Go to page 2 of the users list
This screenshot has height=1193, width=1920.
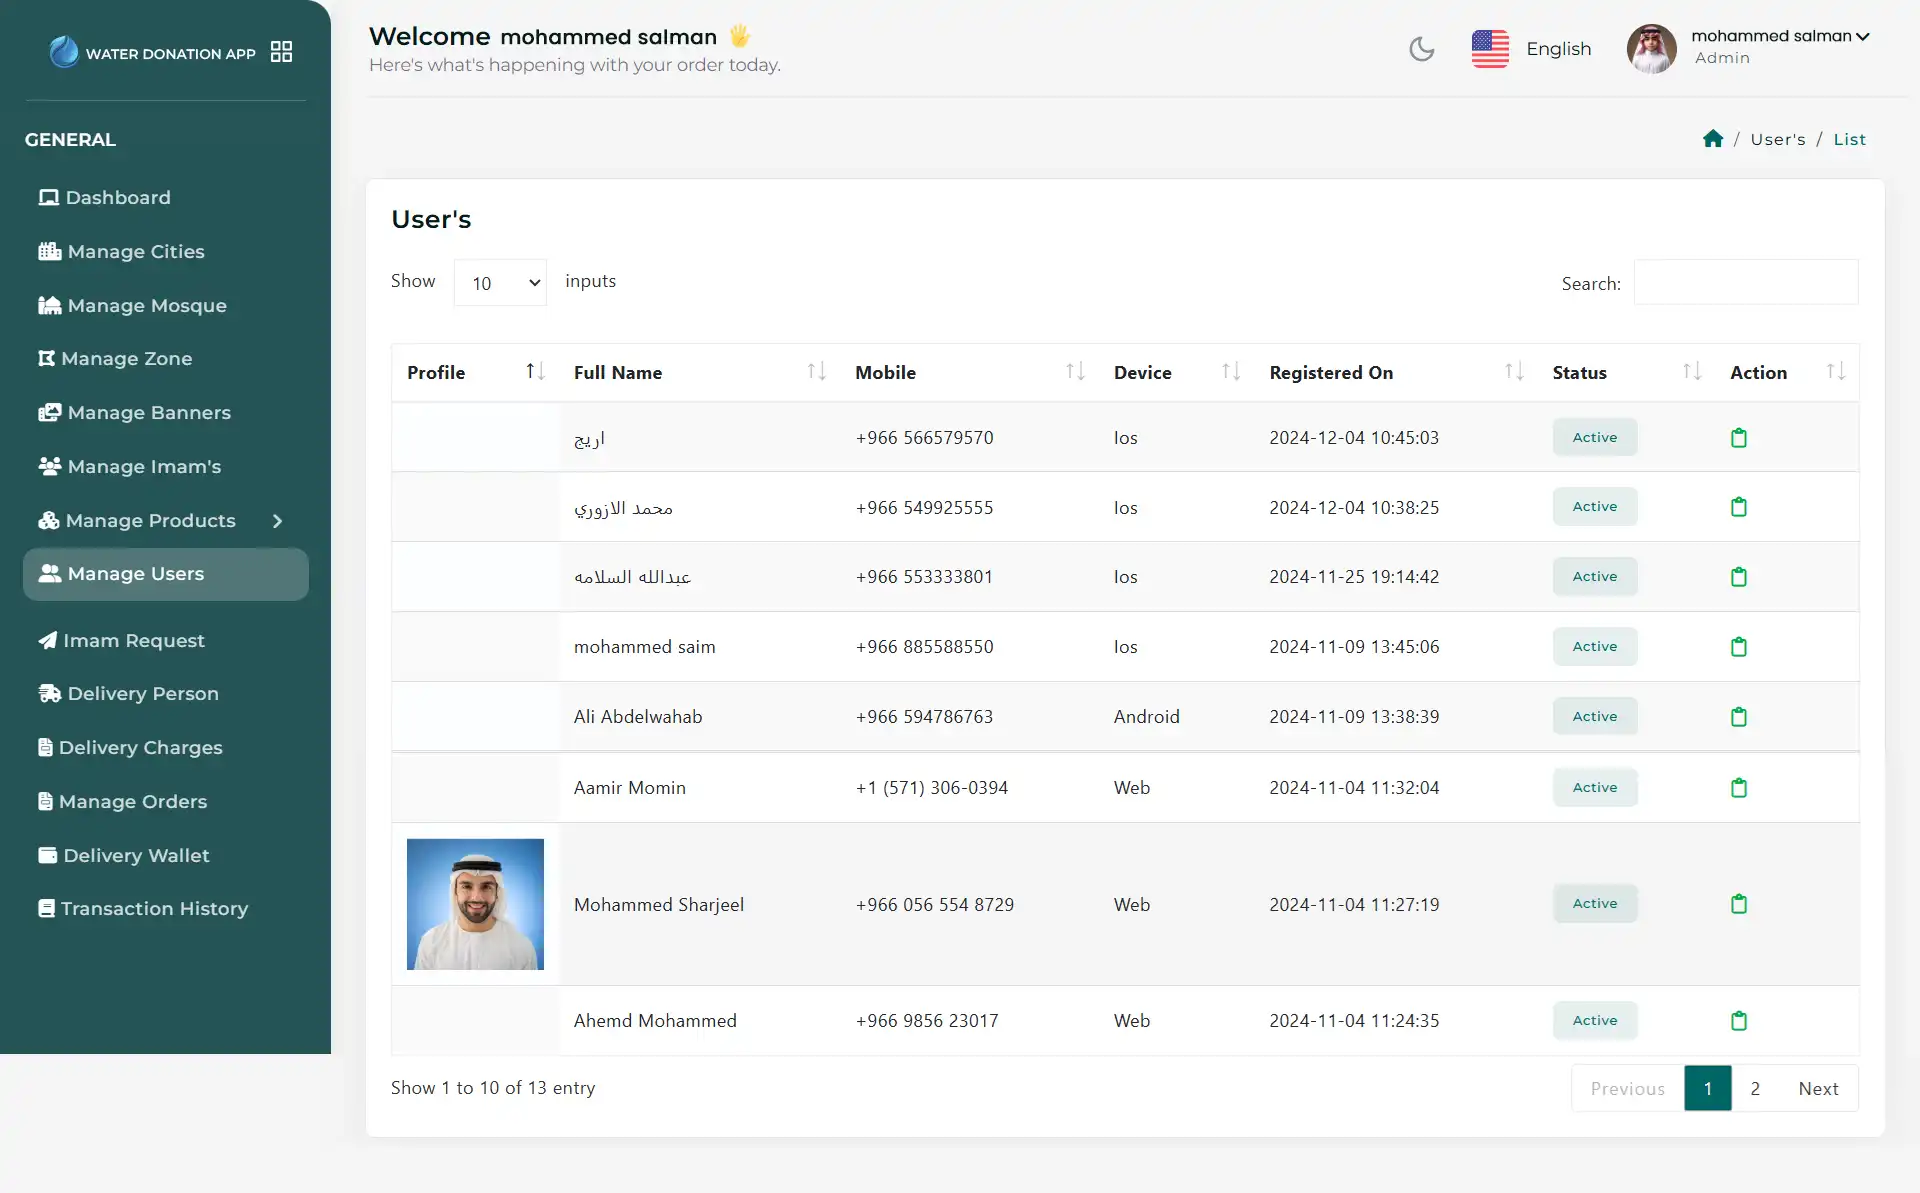click(1755, 1088)
